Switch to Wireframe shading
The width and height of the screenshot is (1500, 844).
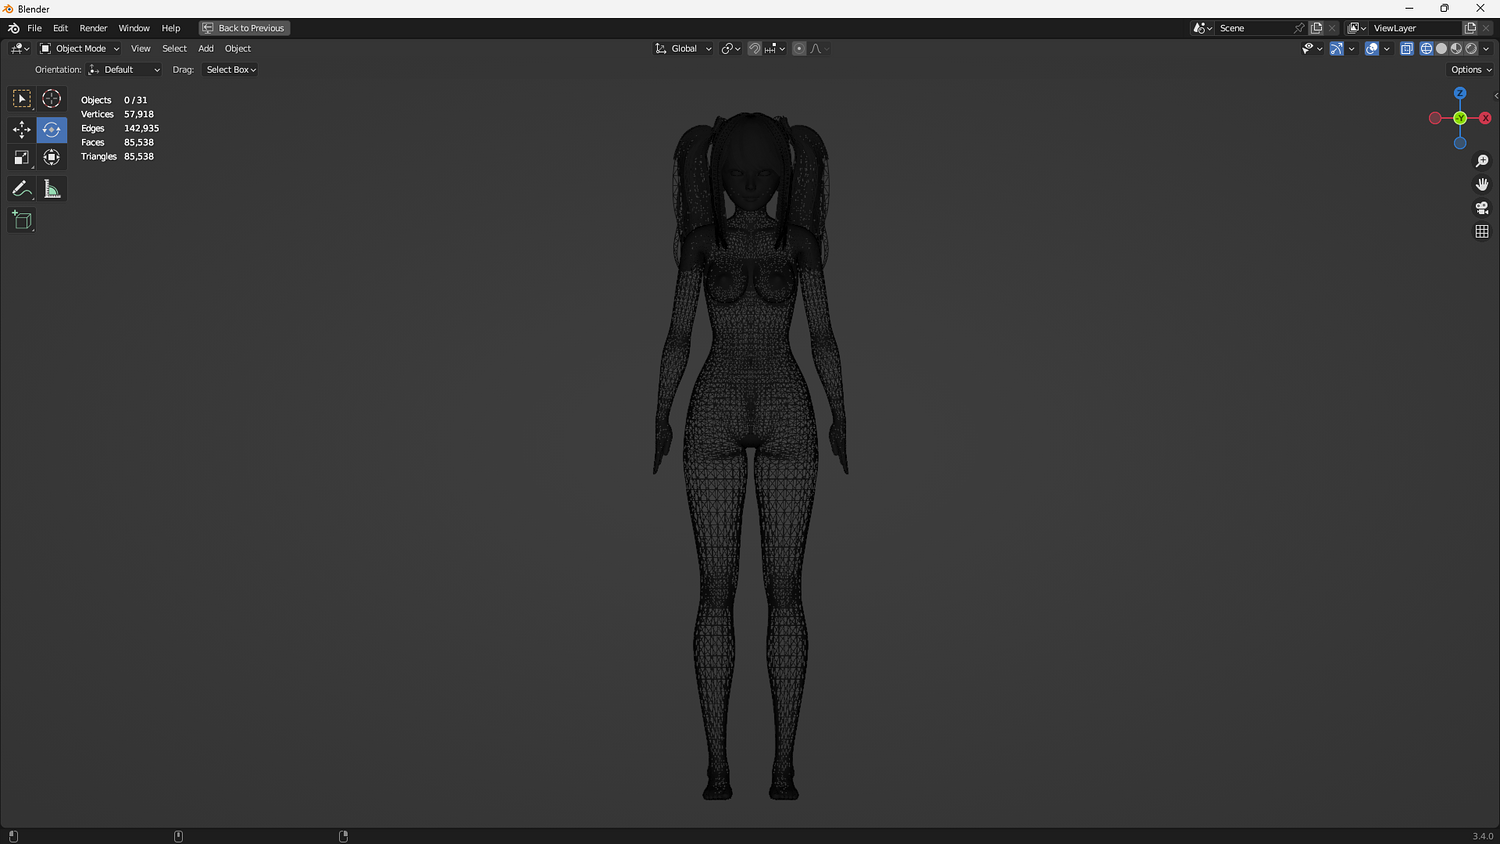tap(1427, 48)
